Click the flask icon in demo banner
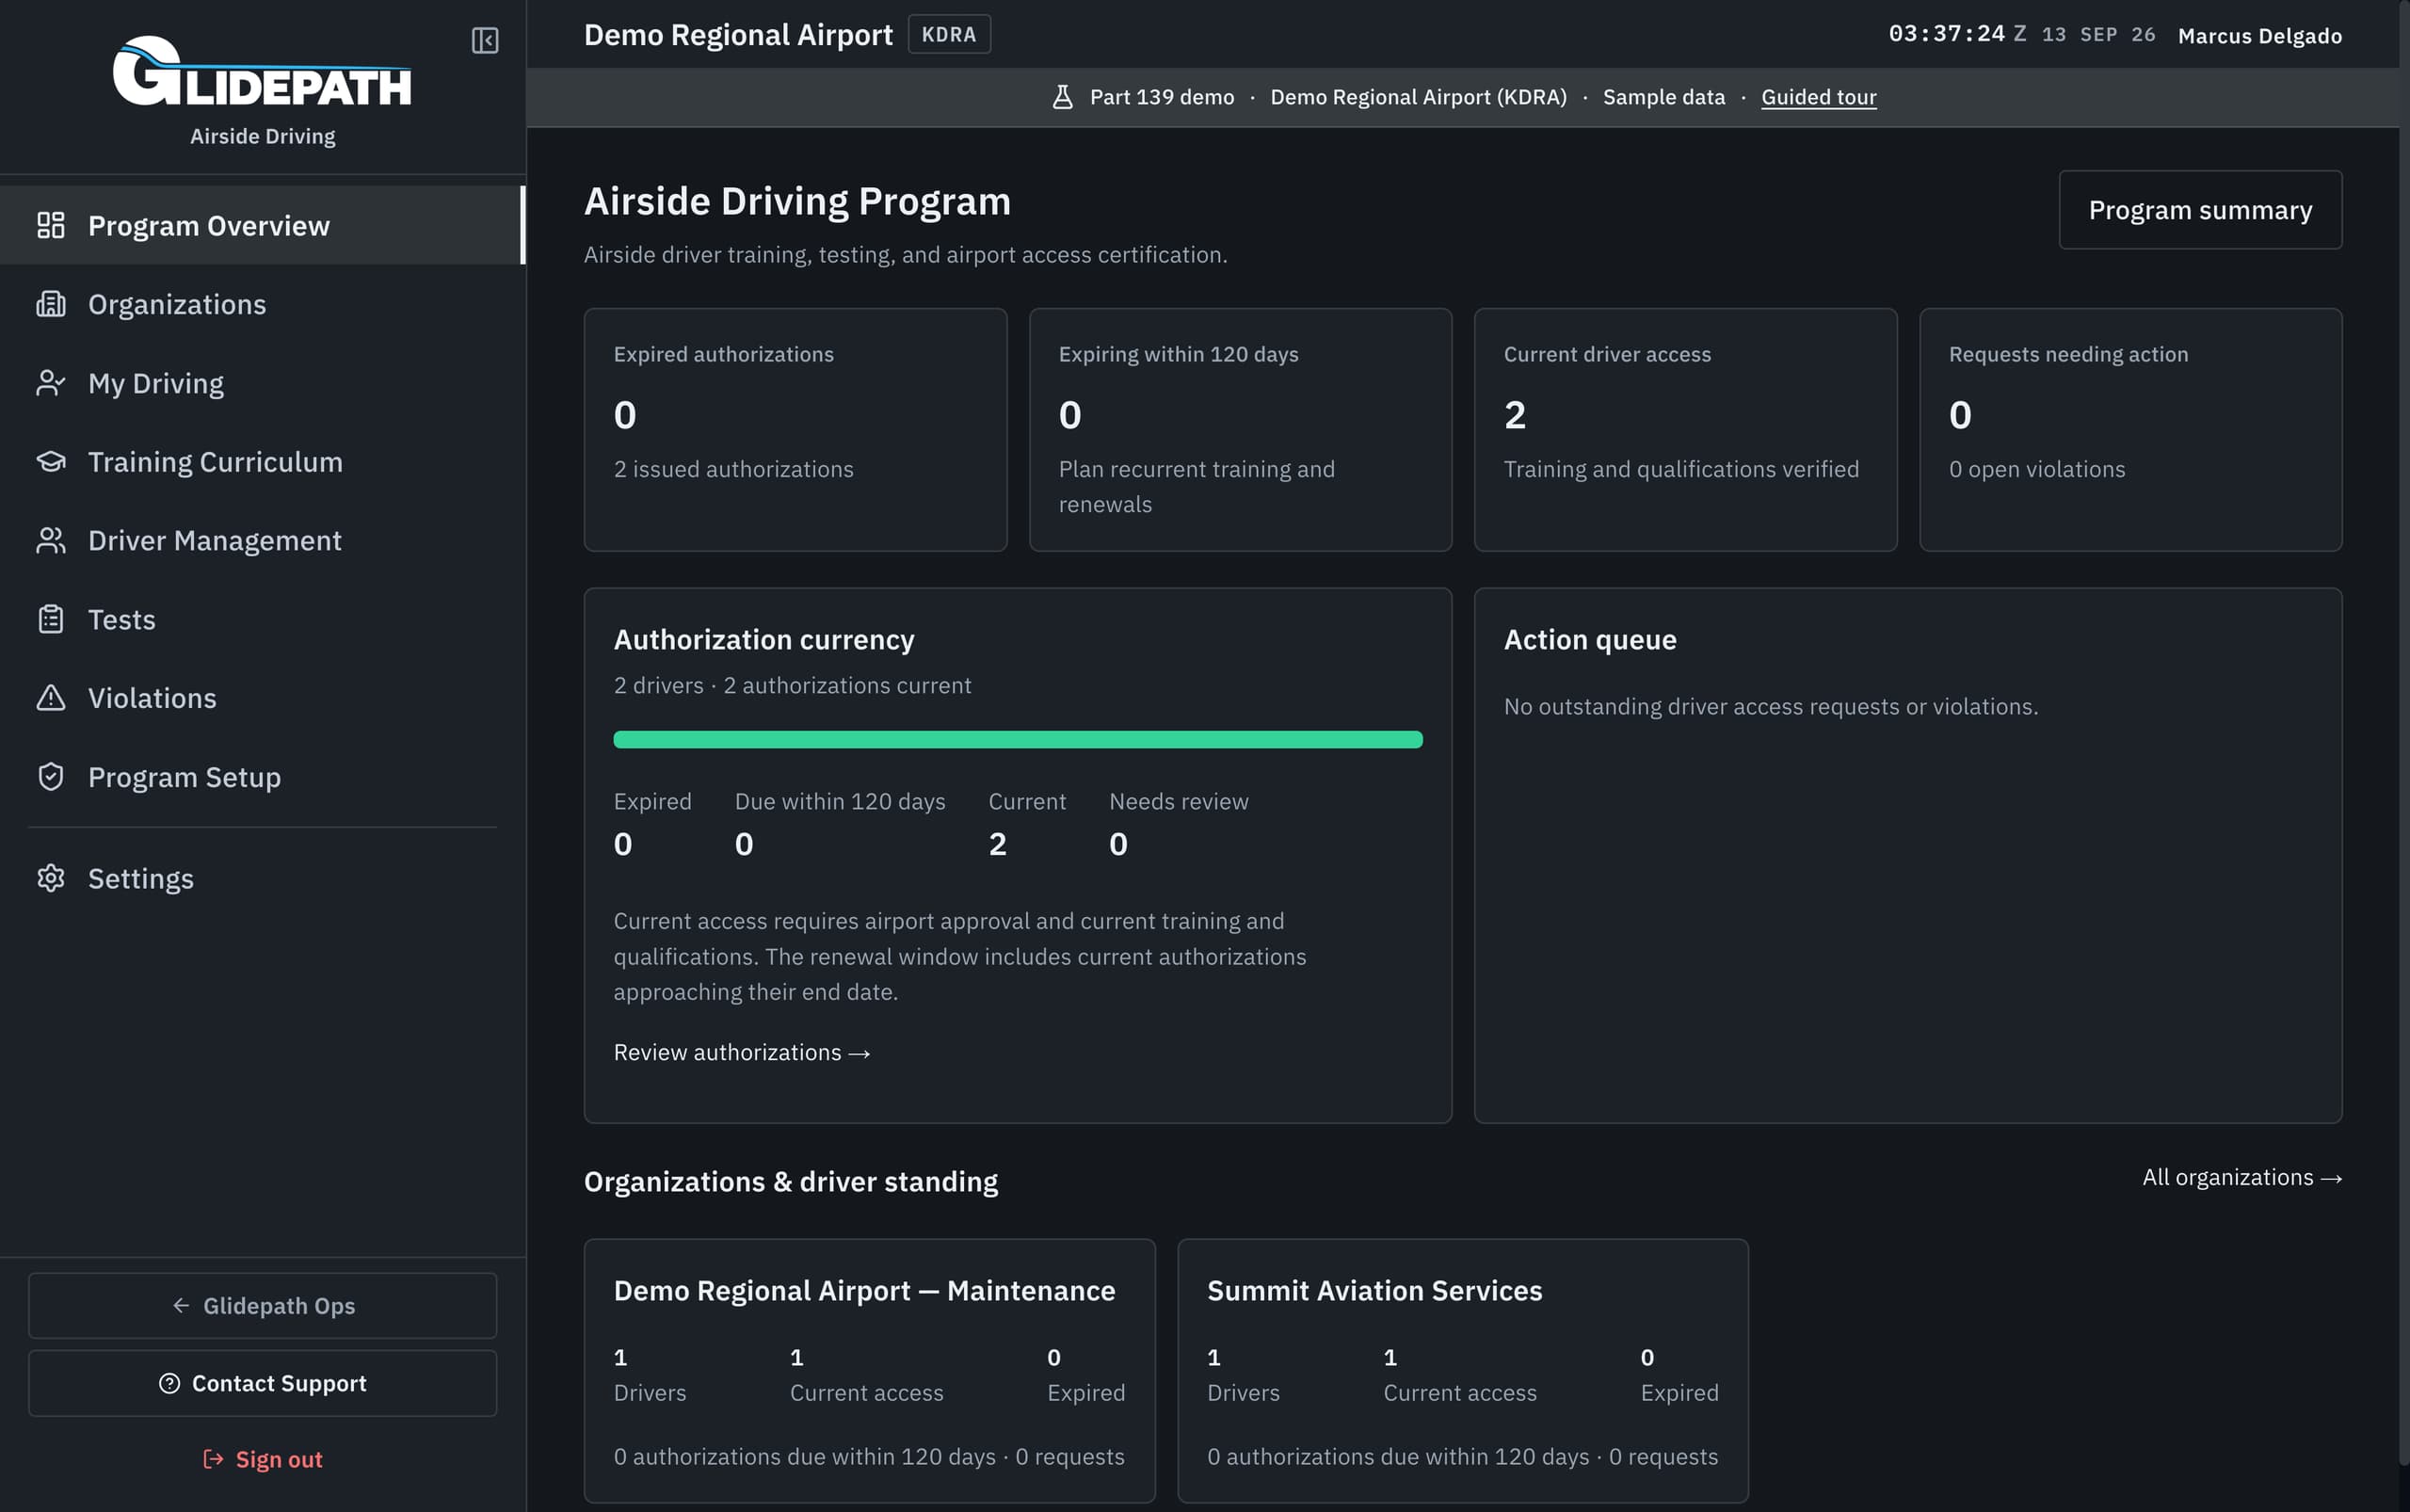Screen dimensions: 2410x1512 [x=1062, y=97]
